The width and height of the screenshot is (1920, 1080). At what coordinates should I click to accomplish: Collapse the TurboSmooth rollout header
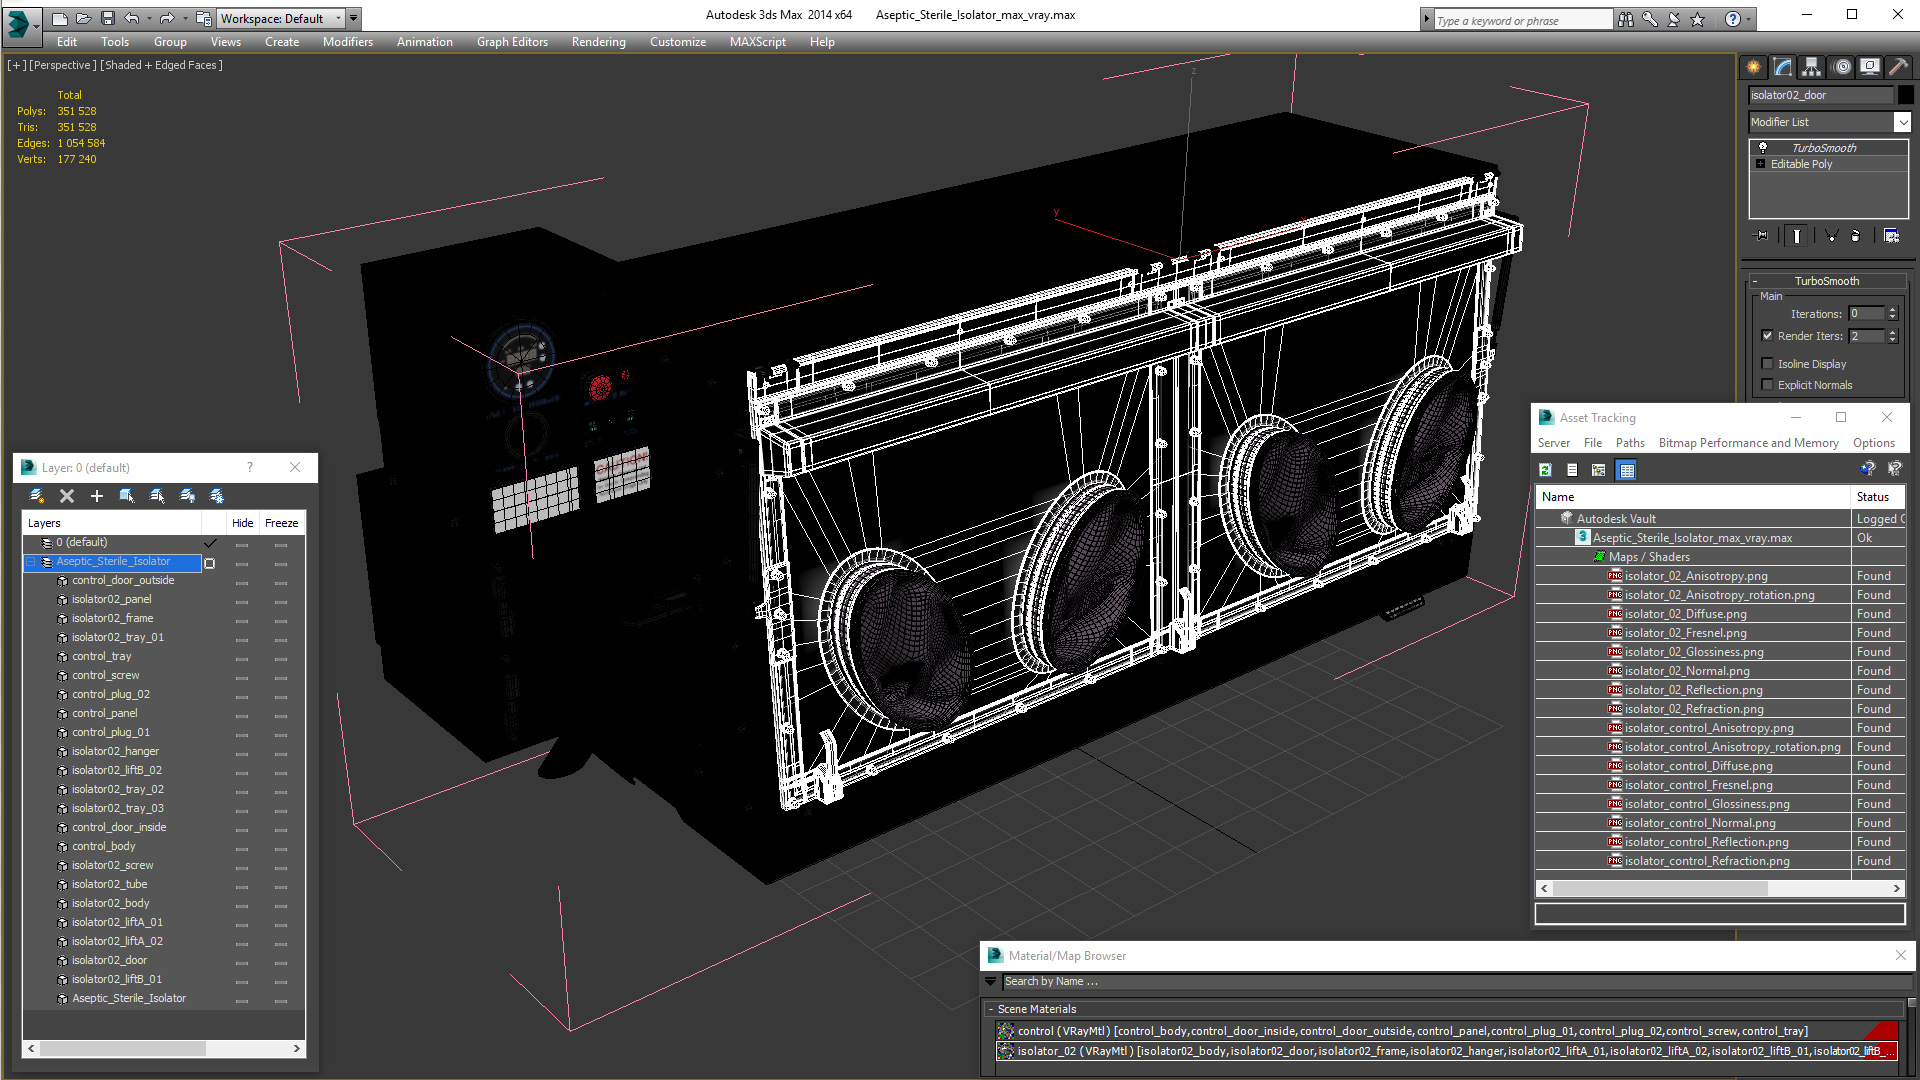click(1826, 281)
